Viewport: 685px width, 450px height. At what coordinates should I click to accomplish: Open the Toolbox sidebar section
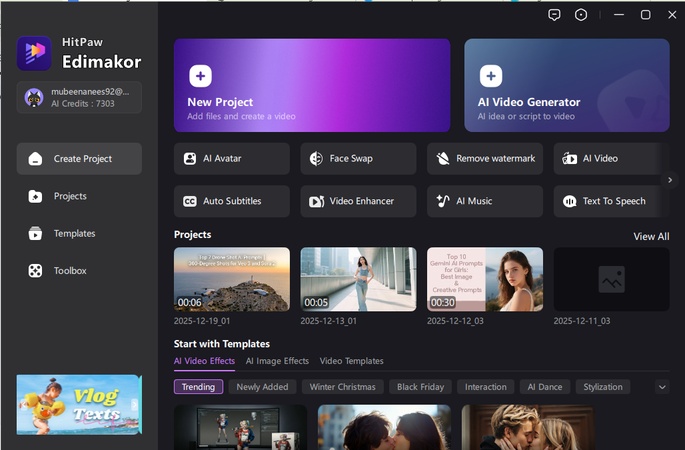[x=70, y=271]
